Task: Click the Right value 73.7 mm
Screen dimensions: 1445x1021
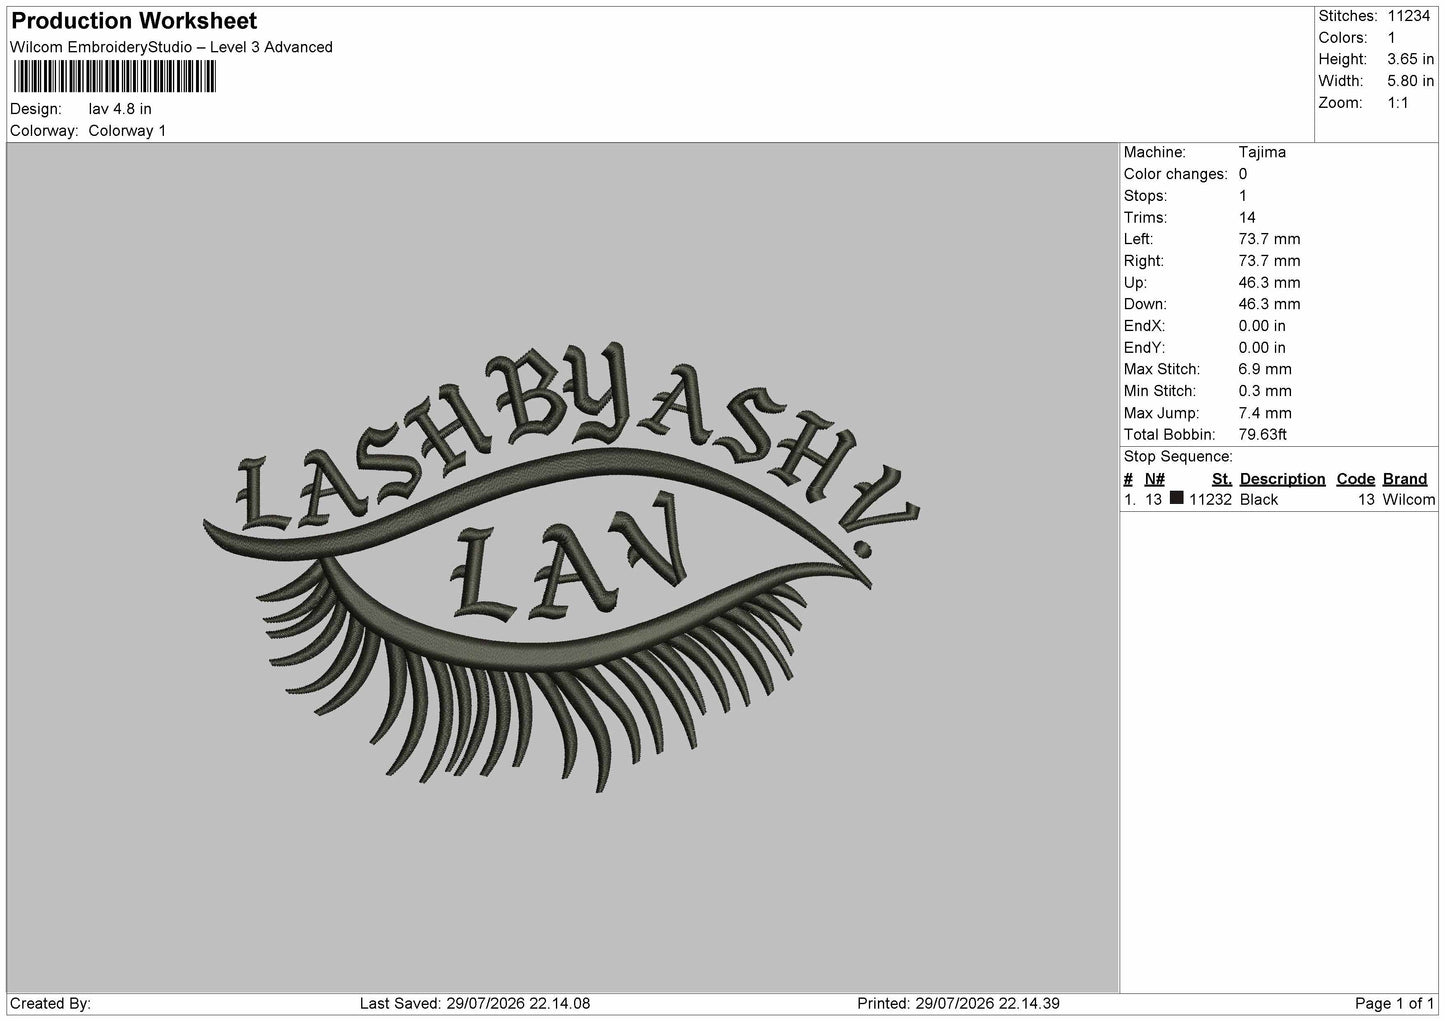Action: (x=1269, y=261)
